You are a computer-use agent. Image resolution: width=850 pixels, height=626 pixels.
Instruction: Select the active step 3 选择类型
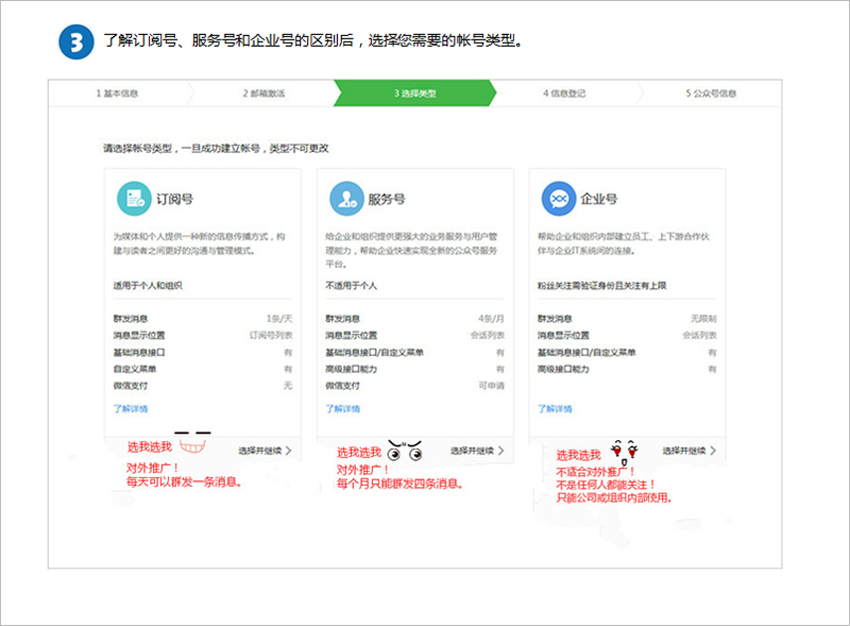coord(414,93)
